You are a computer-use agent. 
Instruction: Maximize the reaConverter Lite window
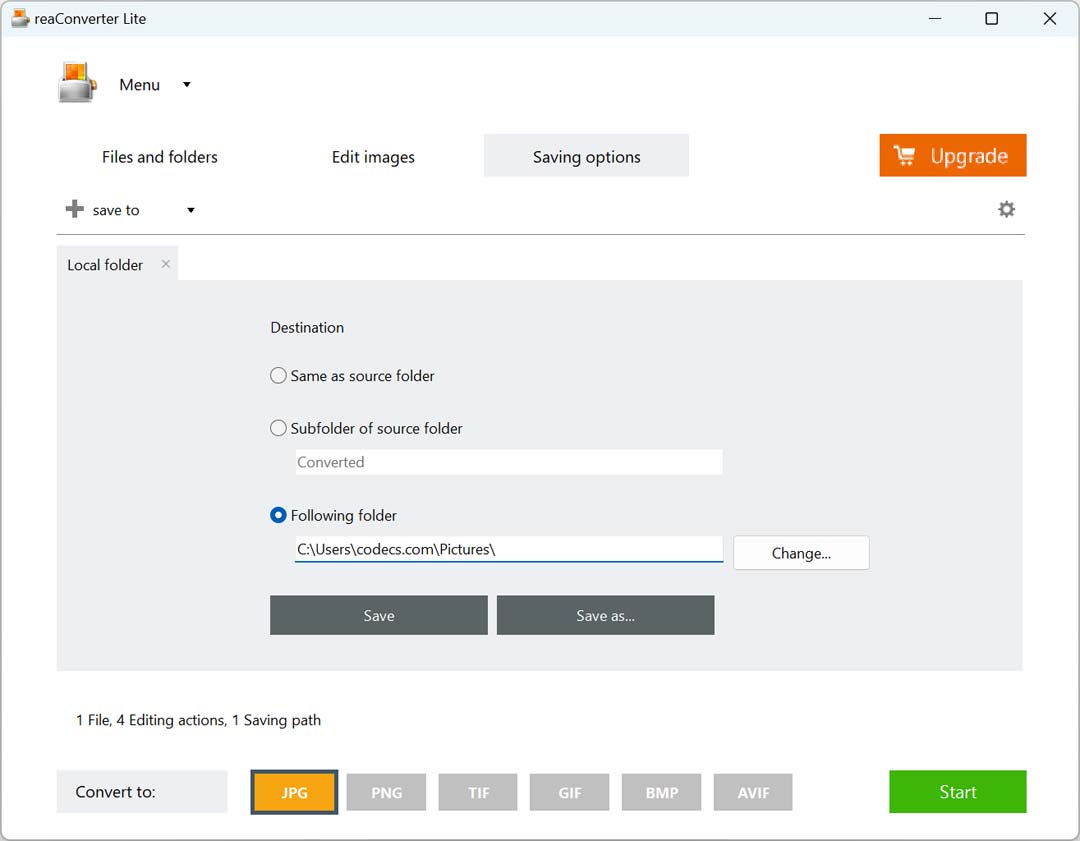tap(991, 19)
